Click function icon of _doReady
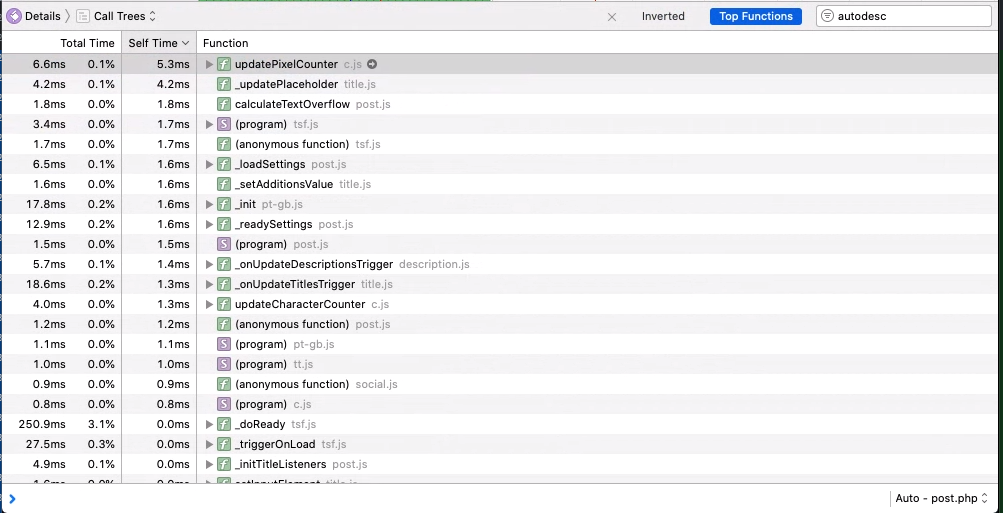This screenshot has width=1003, height=513. (223, 424)
